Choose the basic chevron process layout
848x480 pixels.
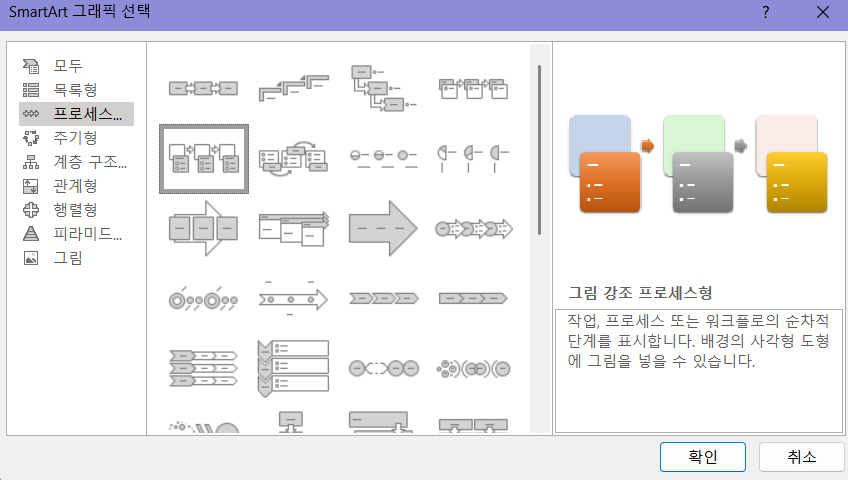coord(383,299)
